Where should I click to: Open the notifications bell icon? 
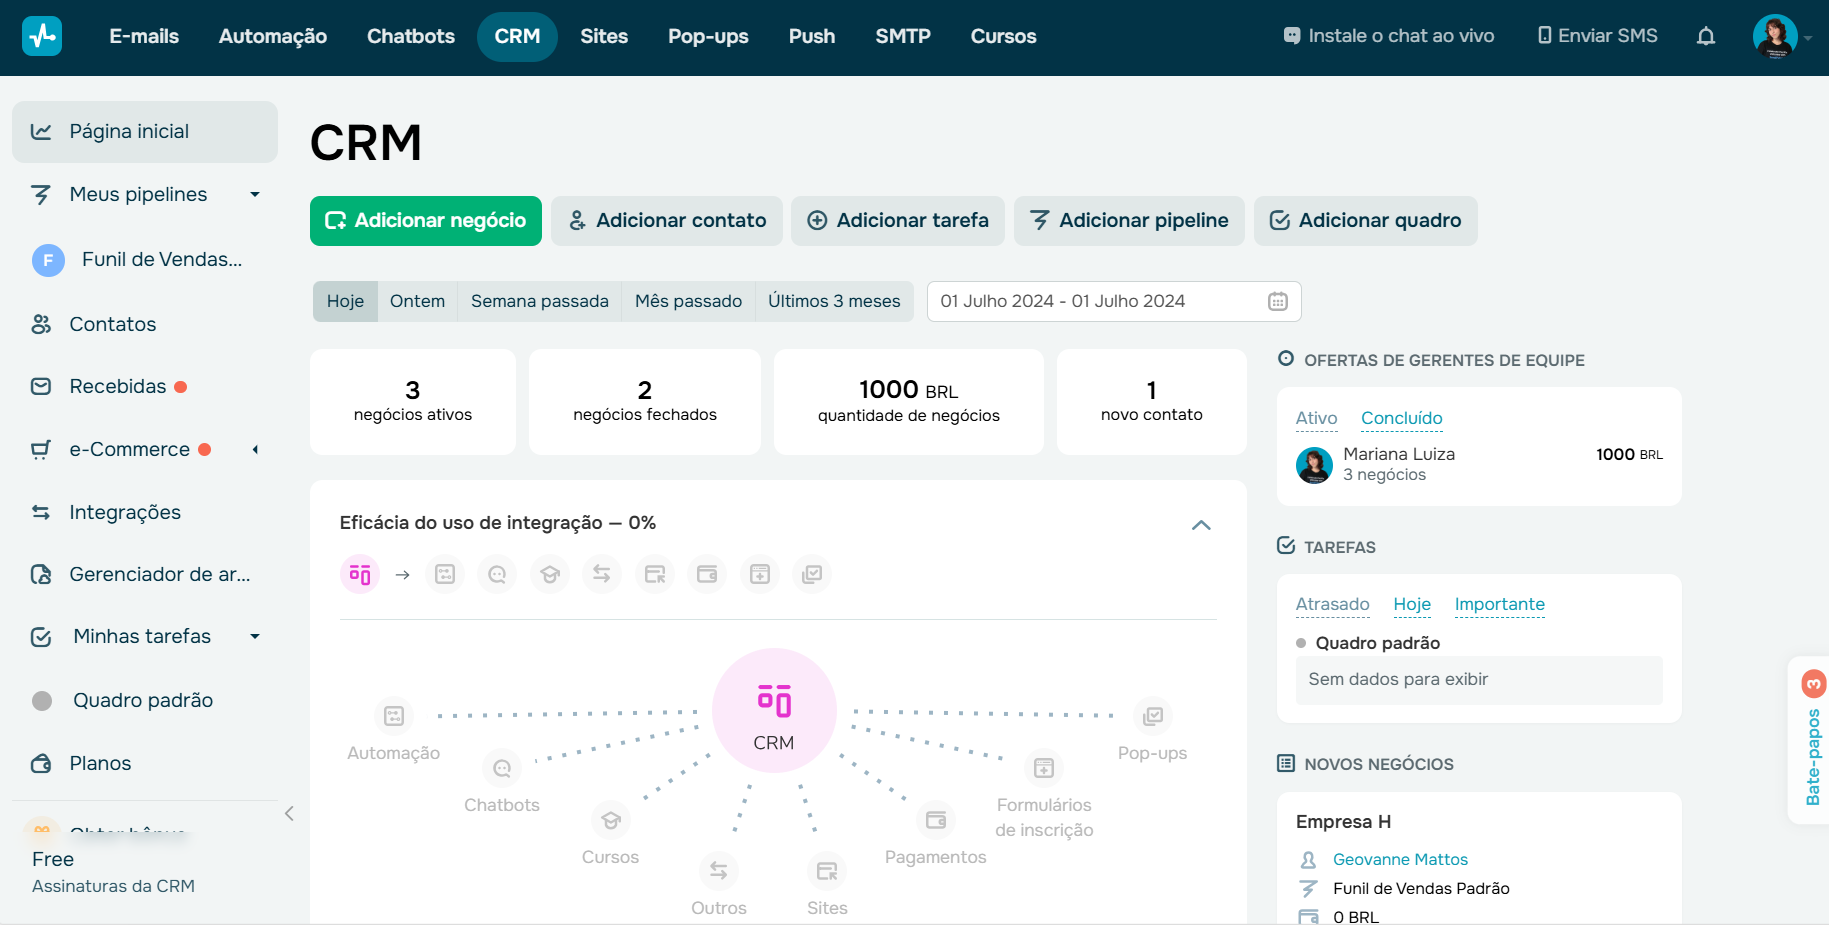pos(1707,36)
